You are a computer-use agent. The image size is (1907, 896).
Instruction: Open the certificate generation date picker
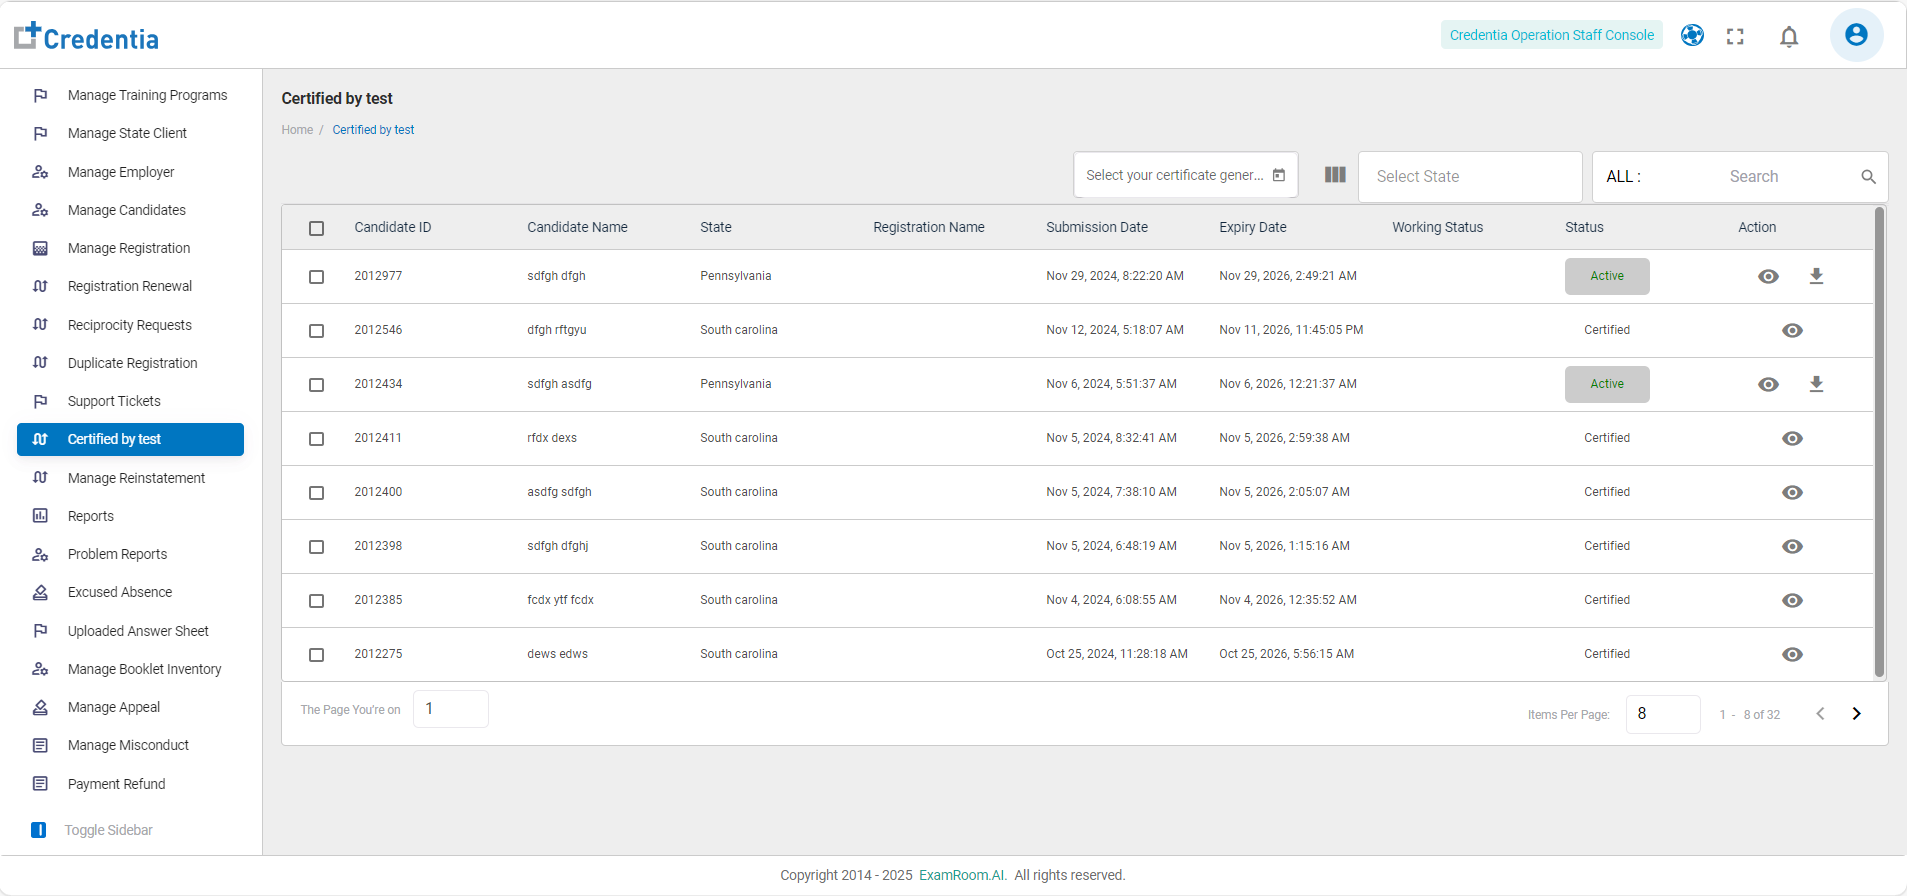pos(1185,175)
